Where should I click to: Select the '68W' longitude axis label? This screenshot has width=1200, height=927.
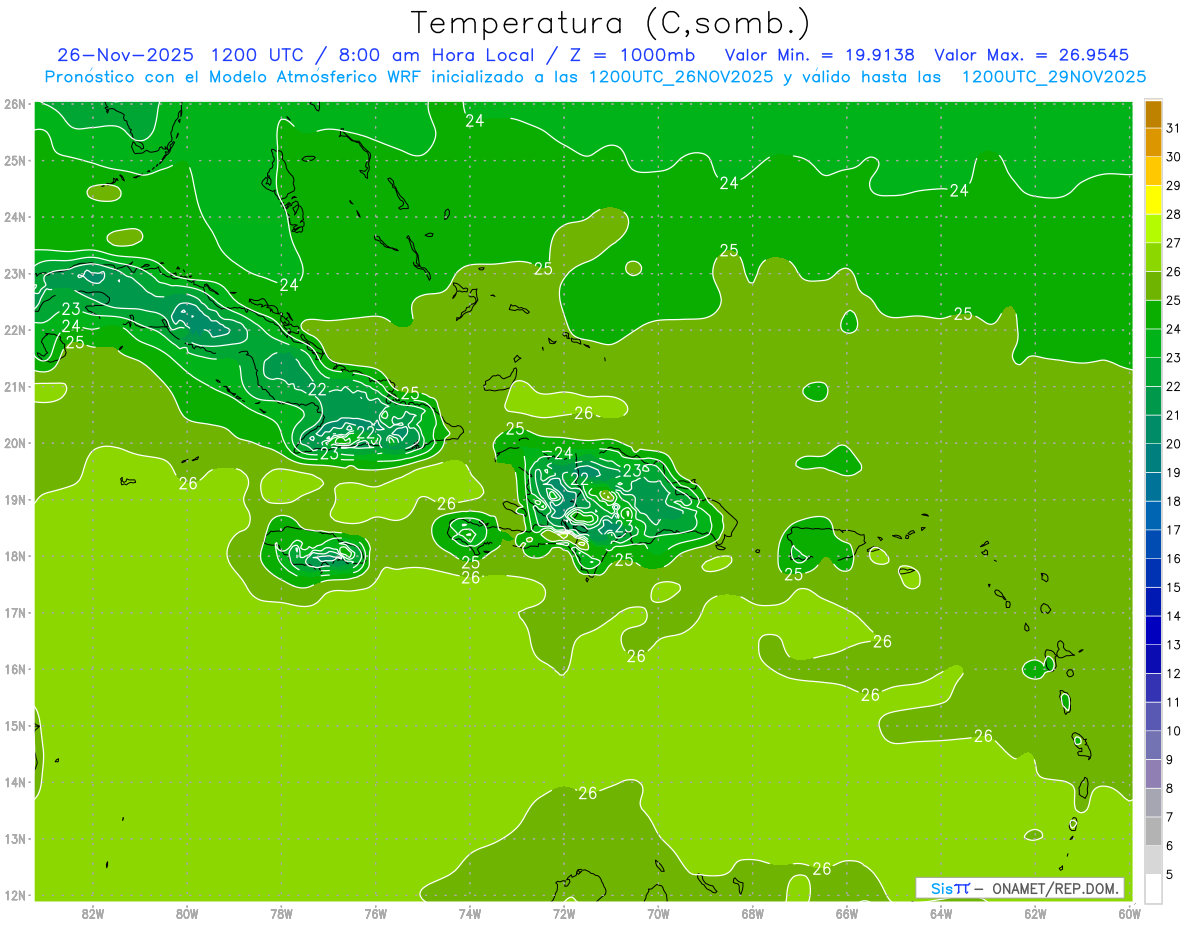coord(752,913)
